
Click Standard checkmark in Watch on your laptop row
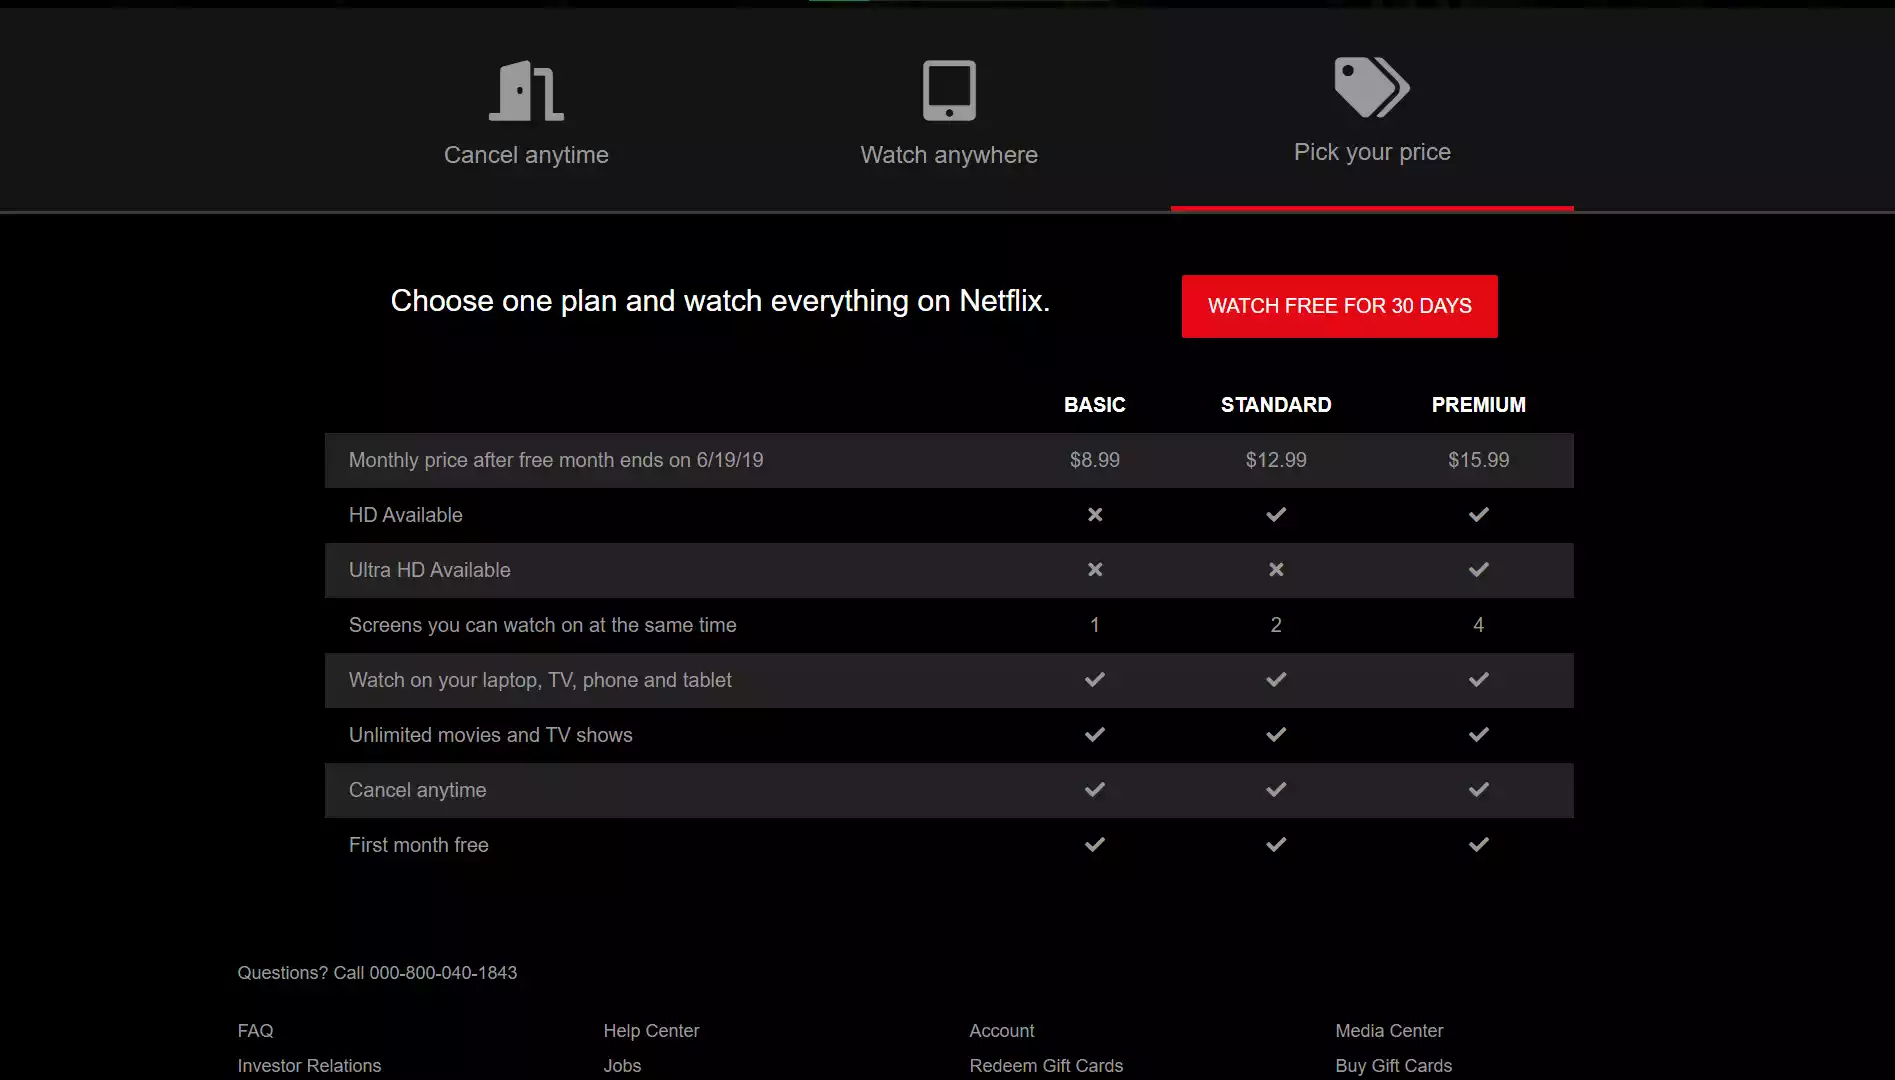coord(1276,680)
